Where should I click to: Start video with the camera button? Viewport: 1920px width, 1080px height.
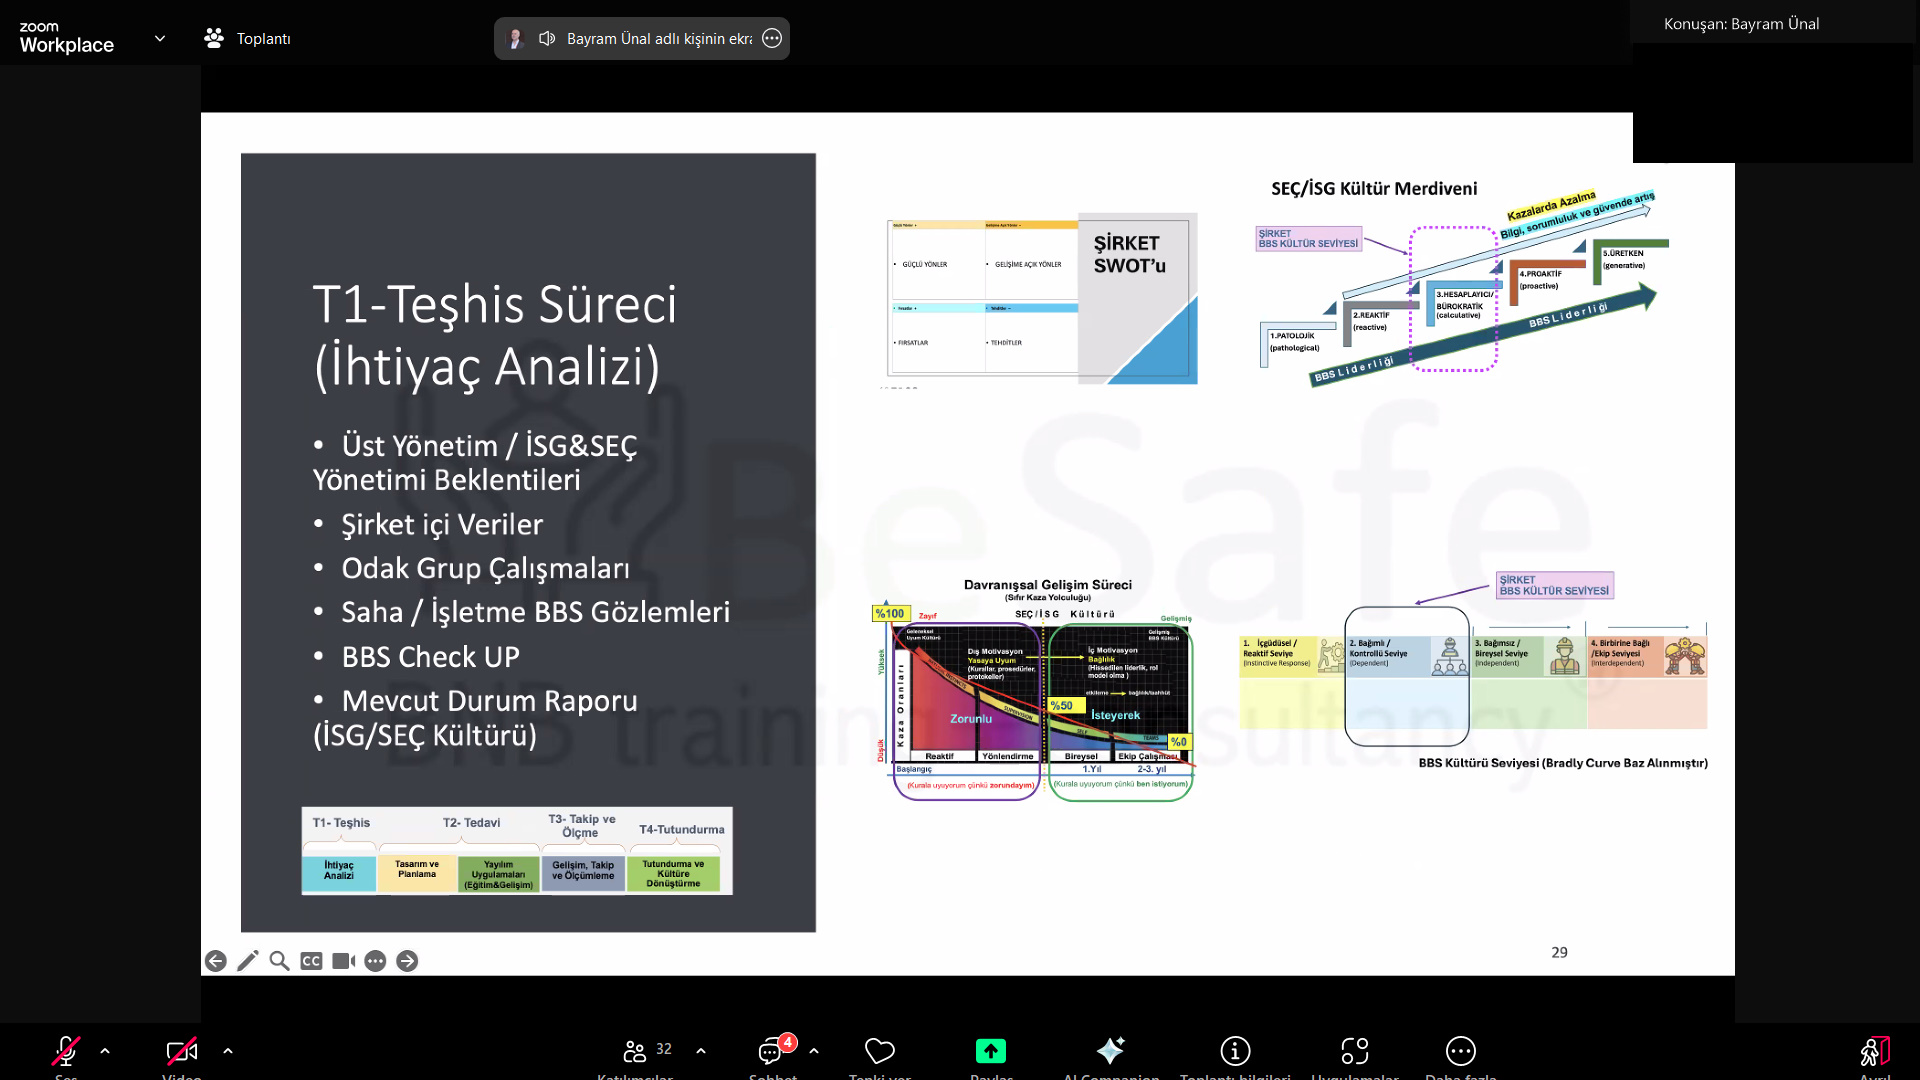click(181, 1051)
